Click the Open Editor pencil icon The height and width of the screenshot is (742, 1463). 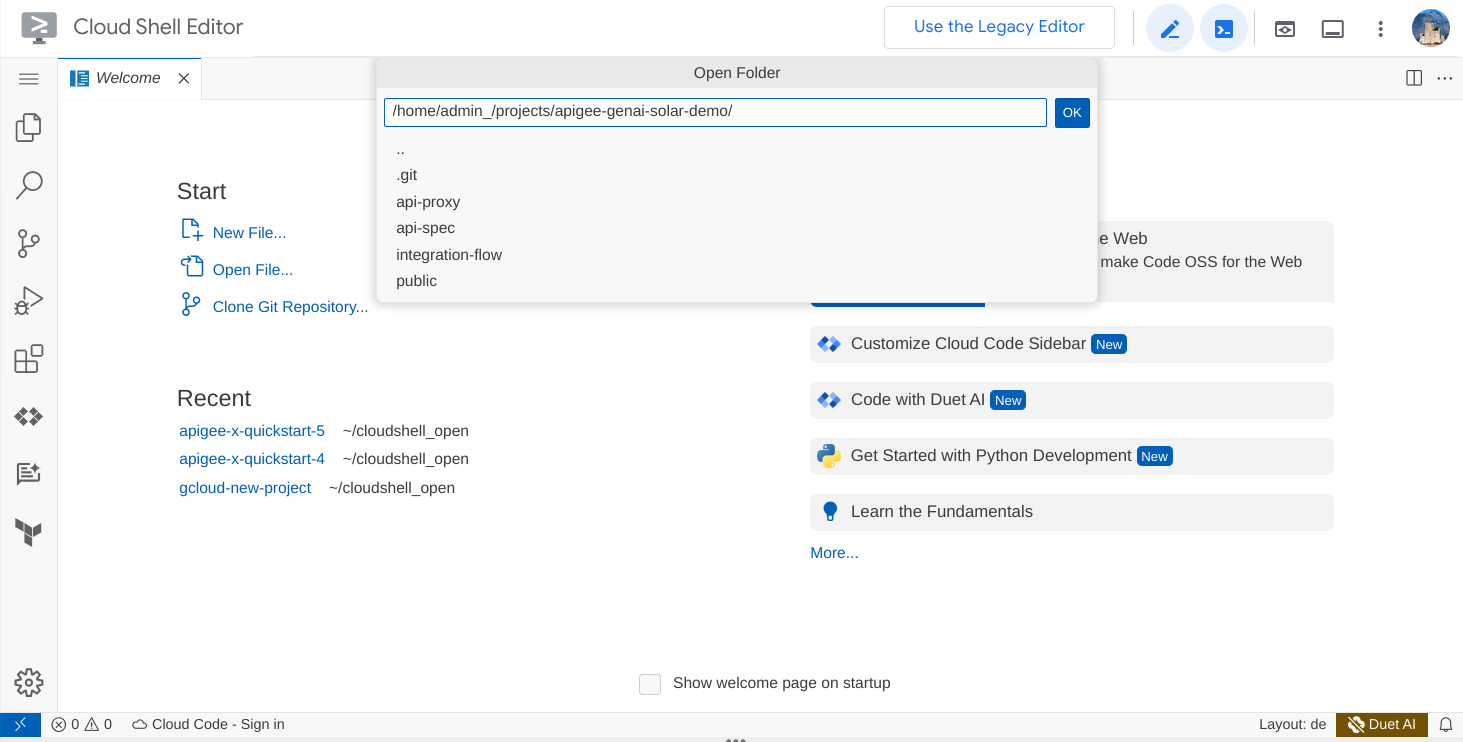(1170, 29)
